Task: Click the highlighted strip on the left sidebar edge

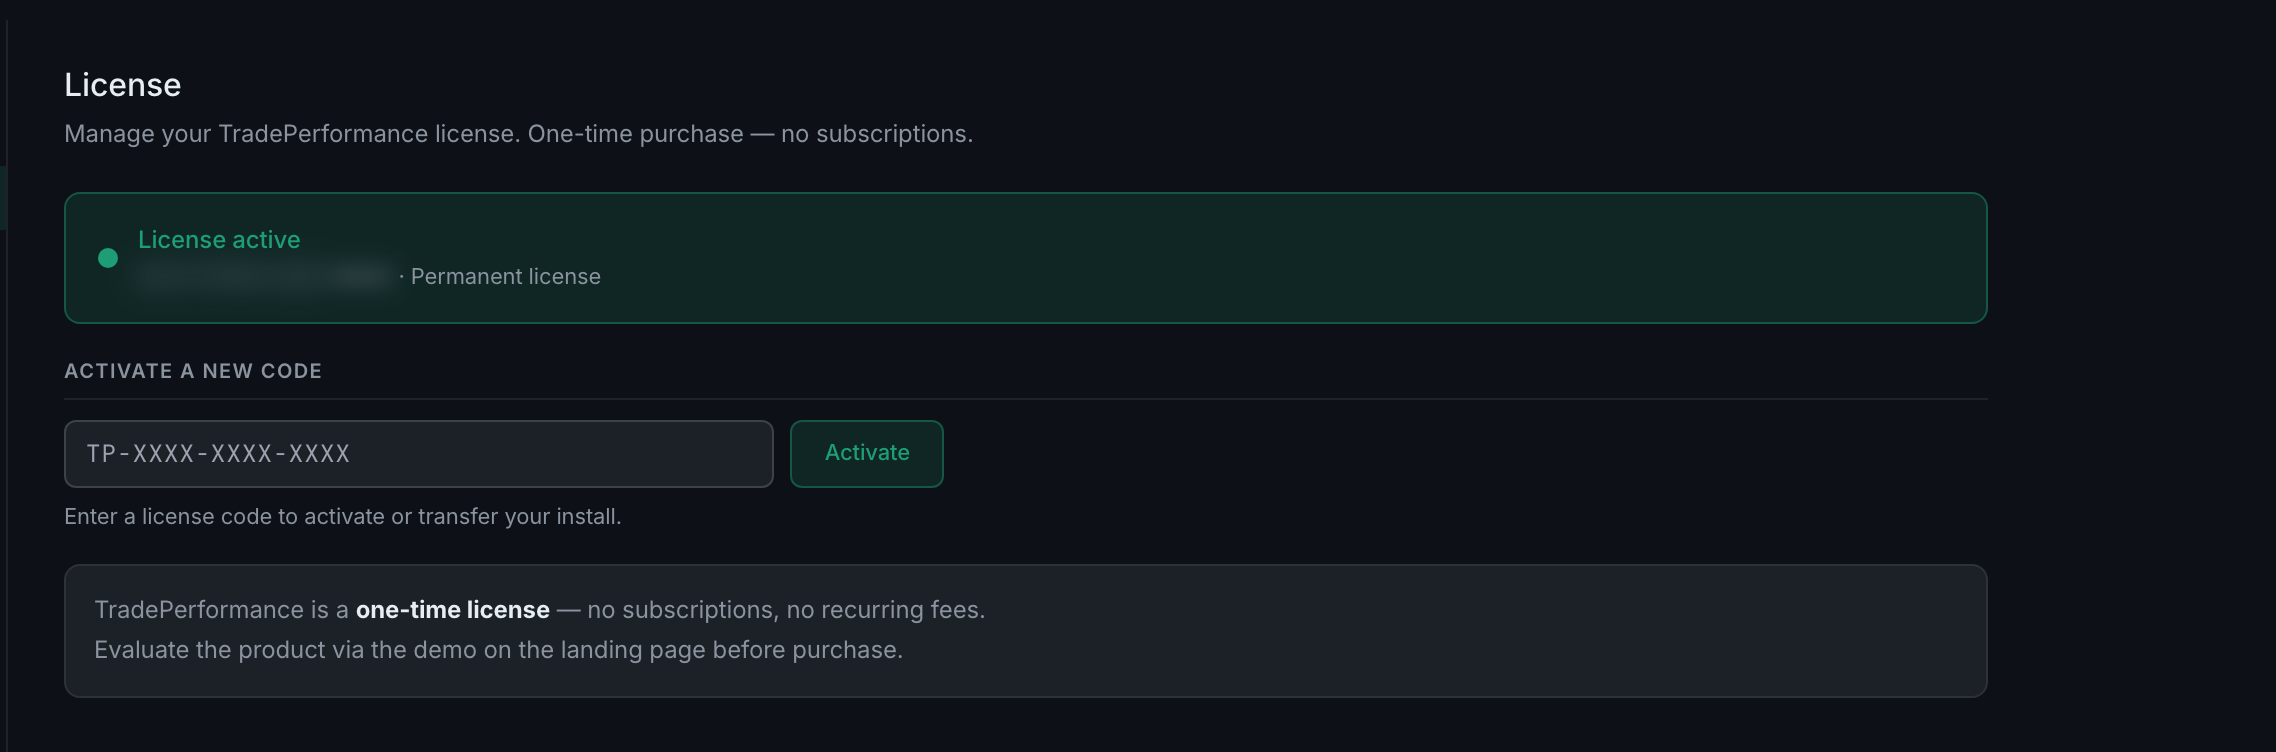Action: coord(3,198)
